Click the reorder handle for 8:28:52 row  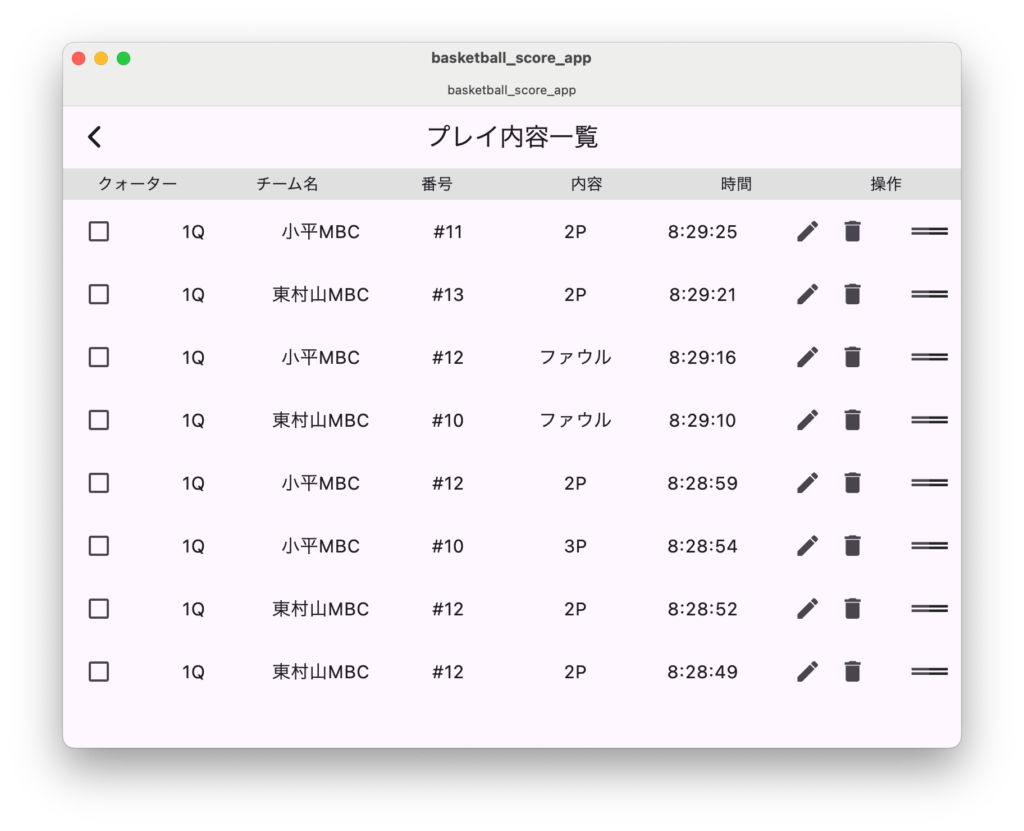point(929,609)
